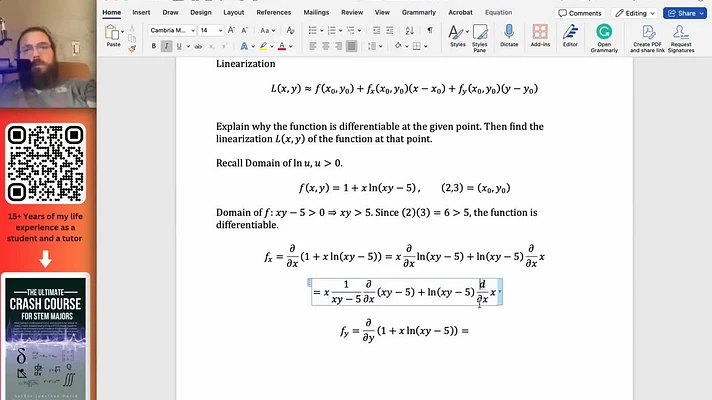This screenshot has height=400, width=712.
Task: Increase the paragraph indent
Action: (390, 30)
